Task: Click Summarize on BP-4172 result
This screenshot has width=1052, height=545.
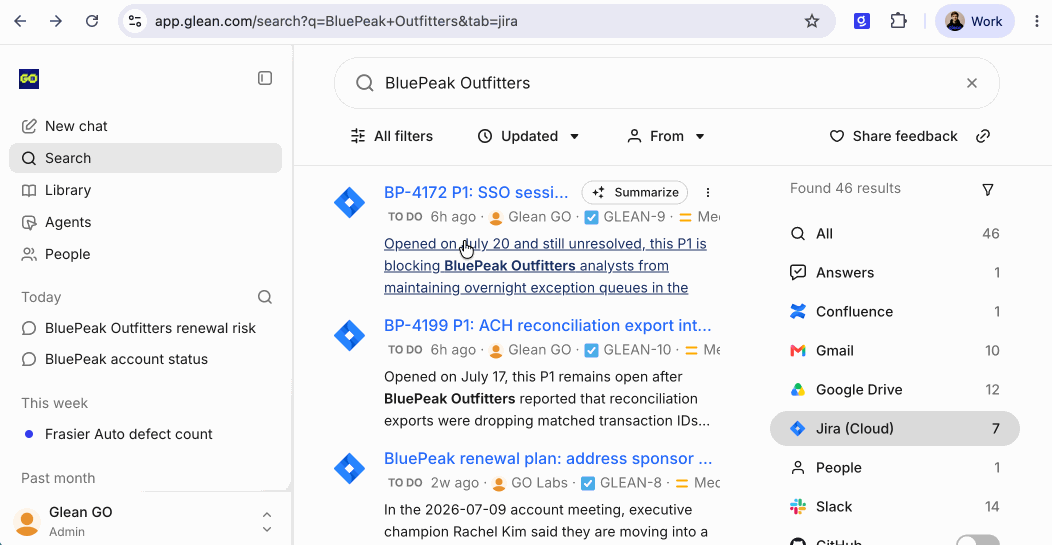Action: 635,193
